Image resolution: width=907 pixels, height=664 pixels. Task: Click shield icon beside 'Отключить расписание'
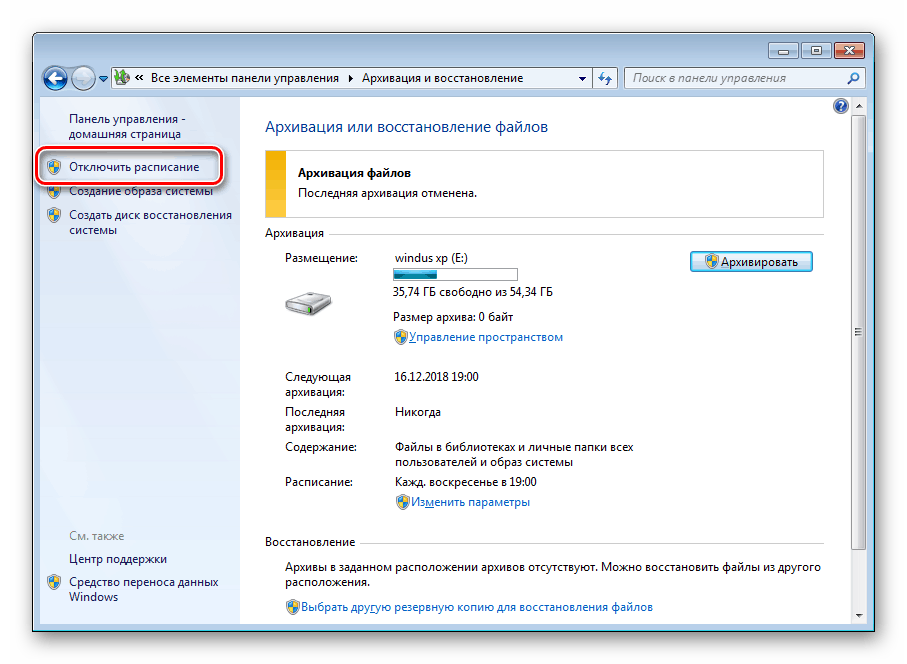tap(54, 167)
